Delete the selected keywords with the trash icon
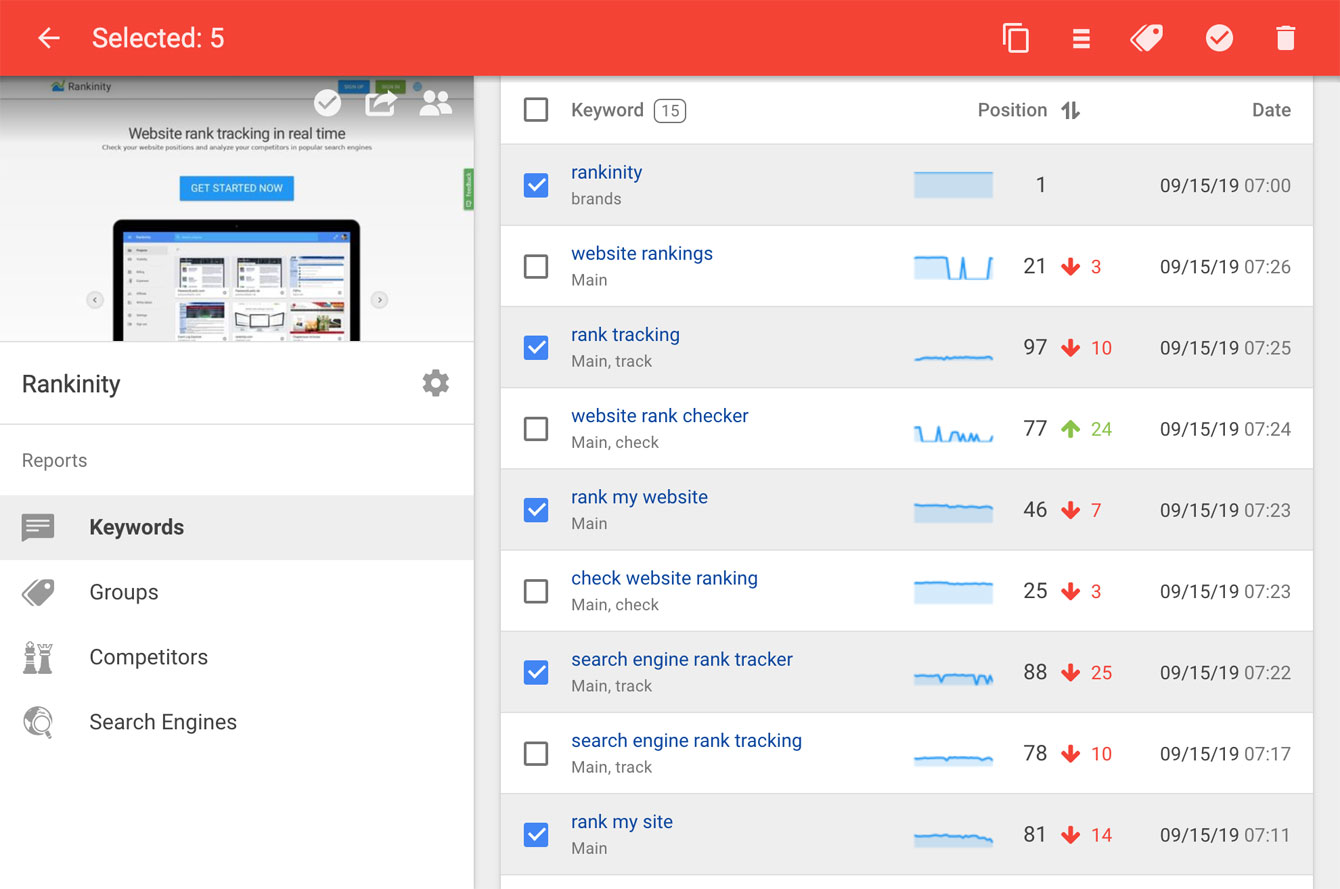 coord(1286,38)
